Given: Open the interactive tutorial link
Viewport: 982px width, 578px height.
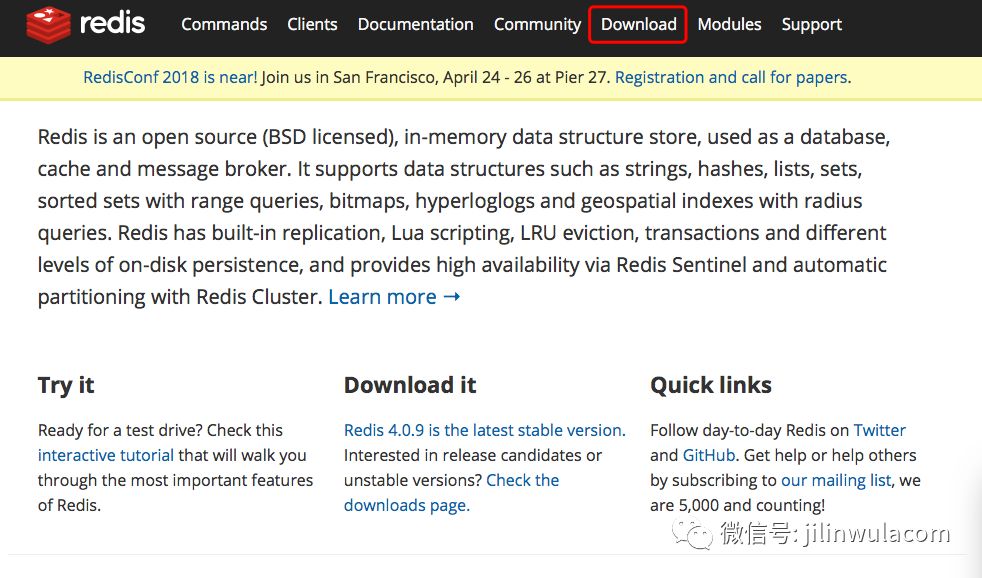Looking at the screenshot, I should (106, 455).
